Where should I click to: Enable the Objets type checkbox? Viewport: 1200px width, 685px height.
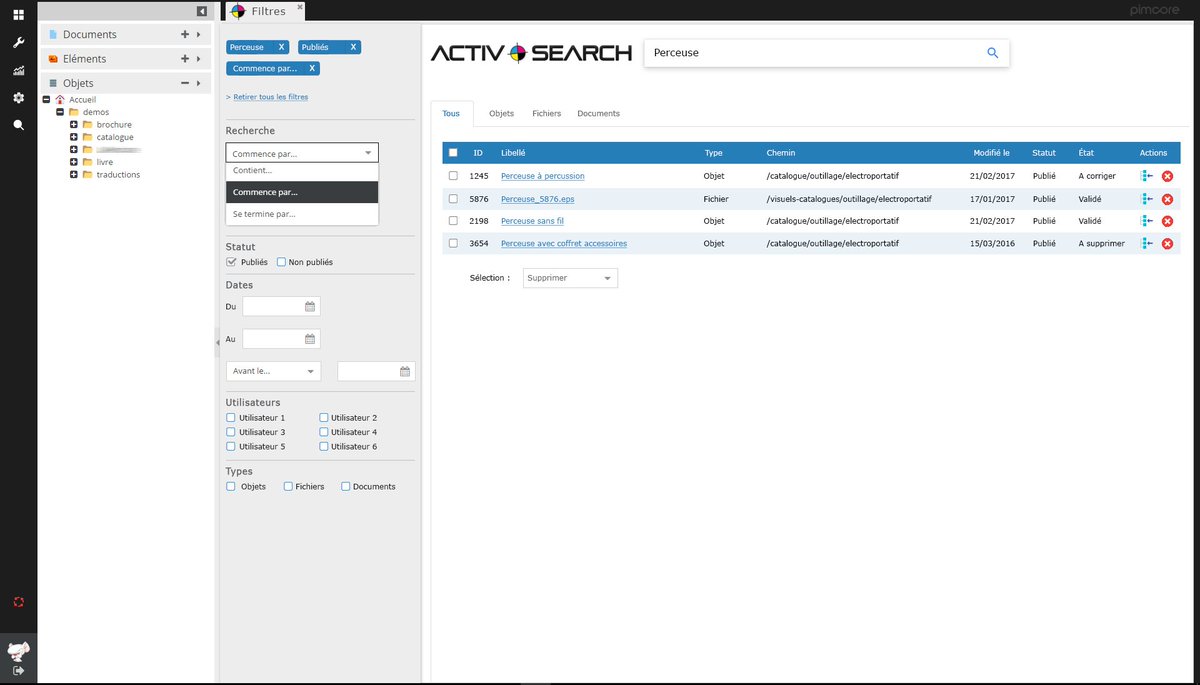point(231,487)
